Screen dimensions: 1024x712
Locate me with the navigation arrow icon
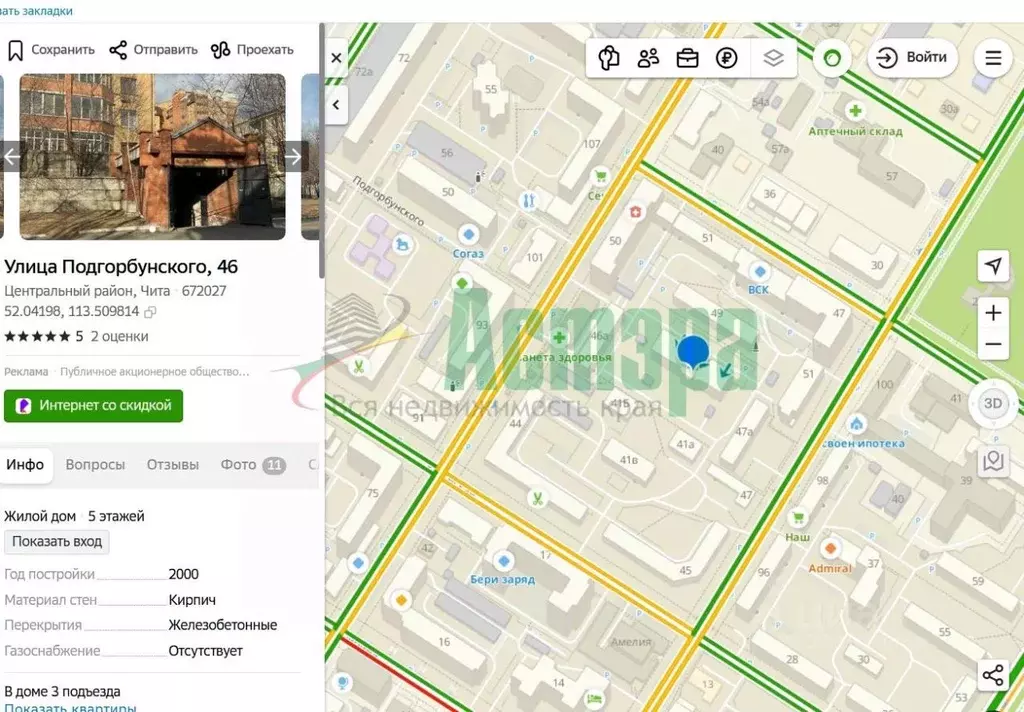993,266
